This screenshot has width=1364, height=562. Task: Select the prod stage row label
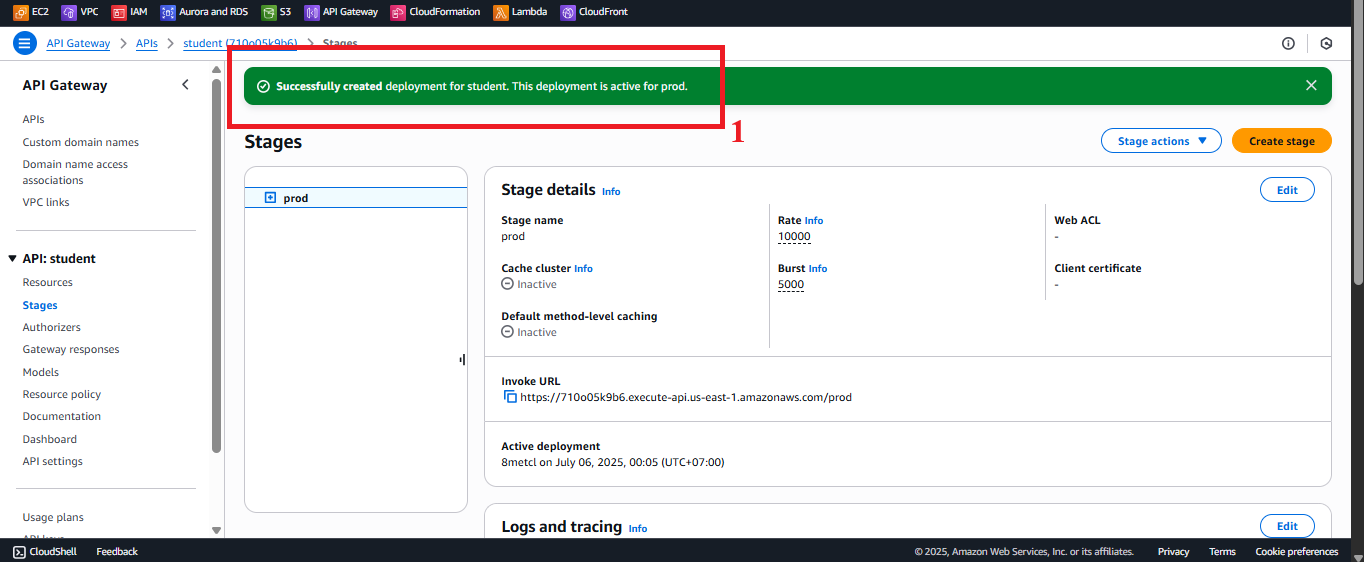[x=296, y=198]
